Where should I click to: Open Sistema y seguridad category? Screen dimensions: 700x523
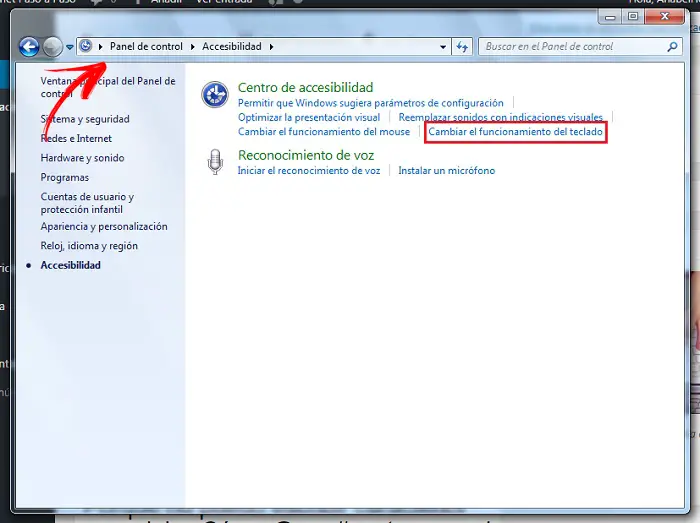[x=85, y=119]
